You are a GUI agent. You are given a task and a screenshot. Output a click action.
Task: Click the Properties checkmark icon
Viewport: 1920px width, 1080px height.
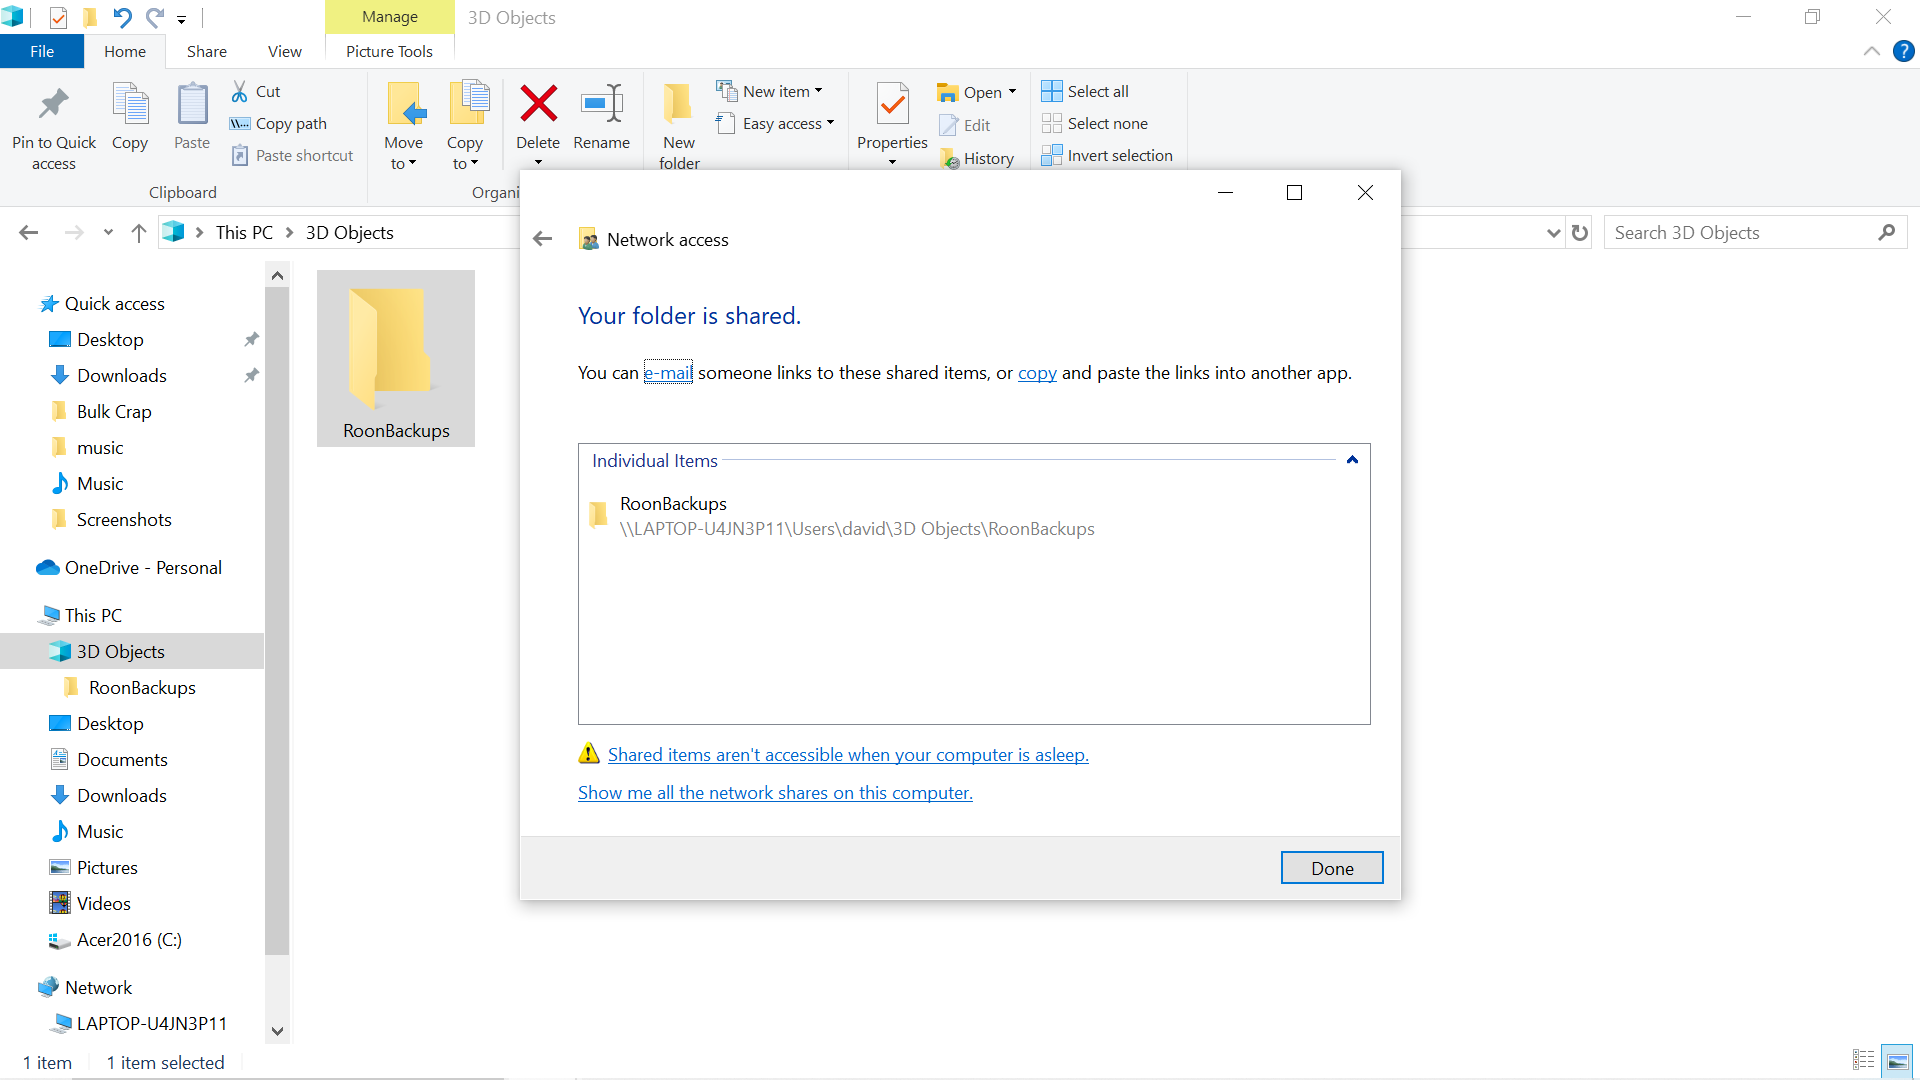[892, 104]
